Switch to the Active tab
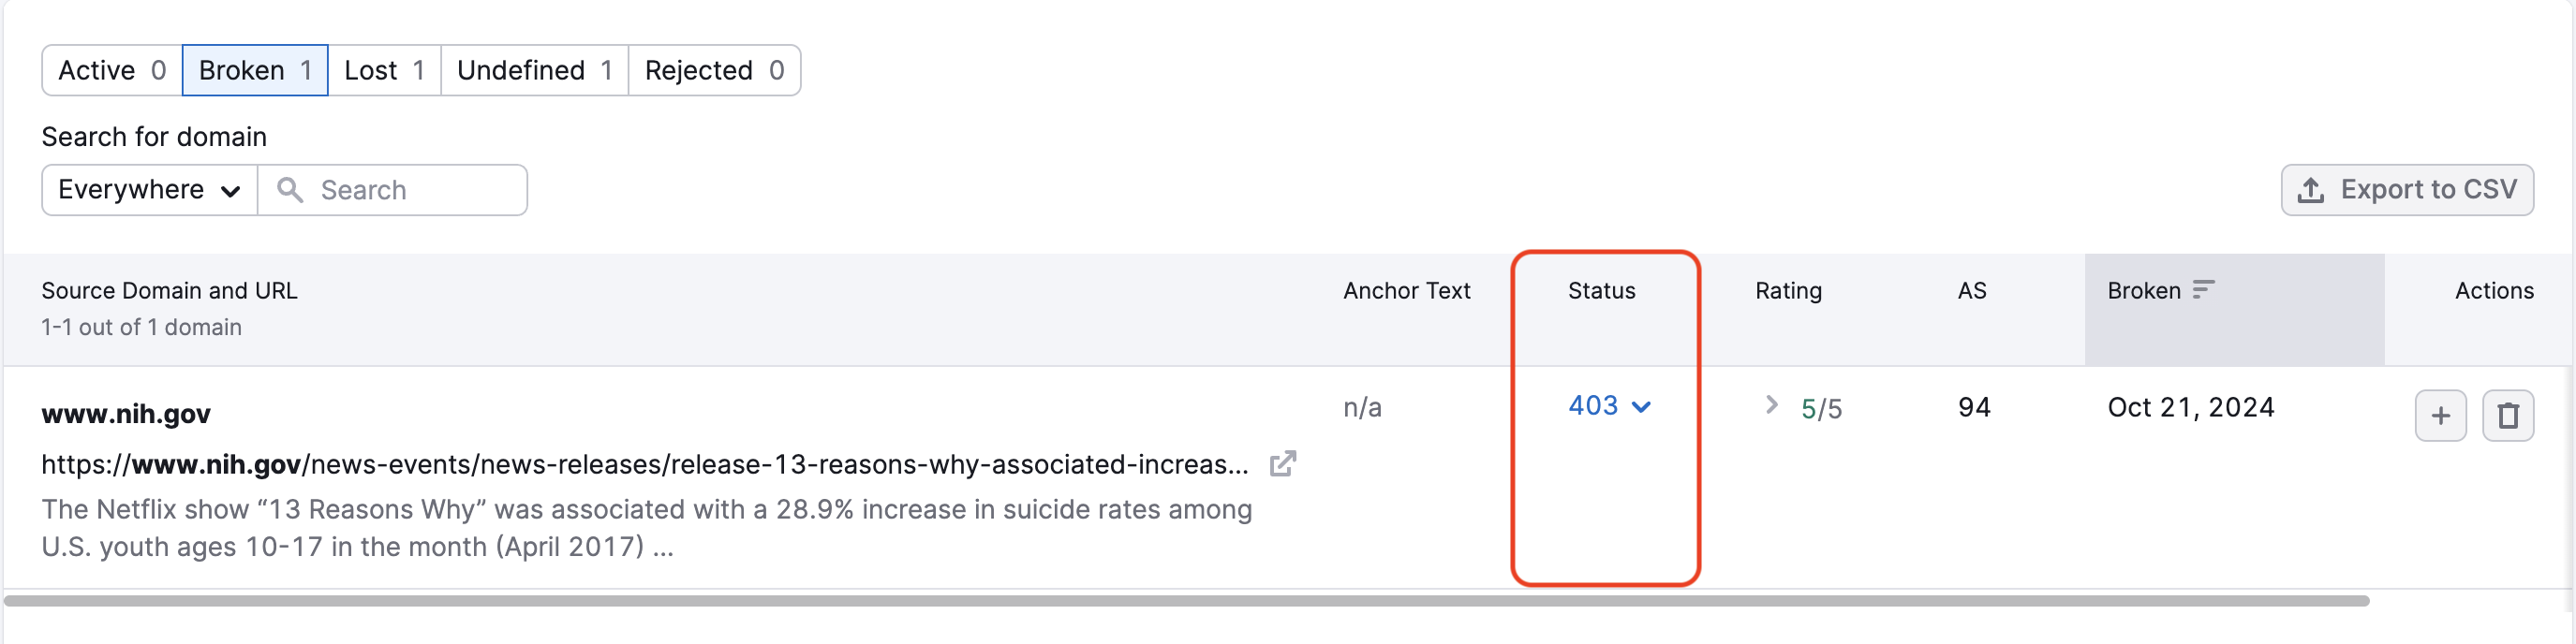Viewport: 2576px width, 644px height. [x=112, y=70]
